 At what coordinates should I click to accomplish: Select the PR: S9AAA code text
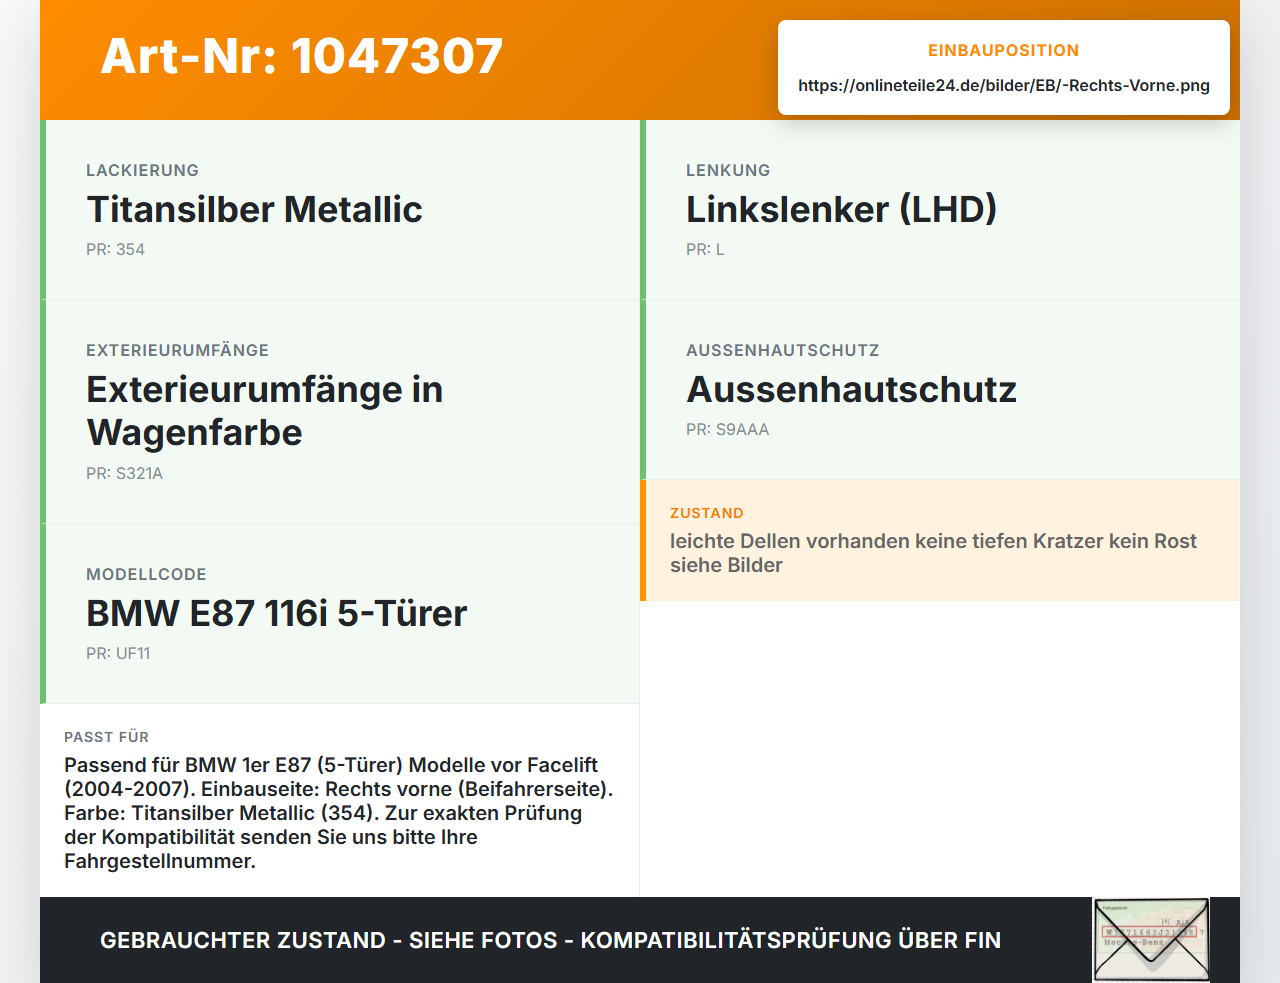coord(727,430)
